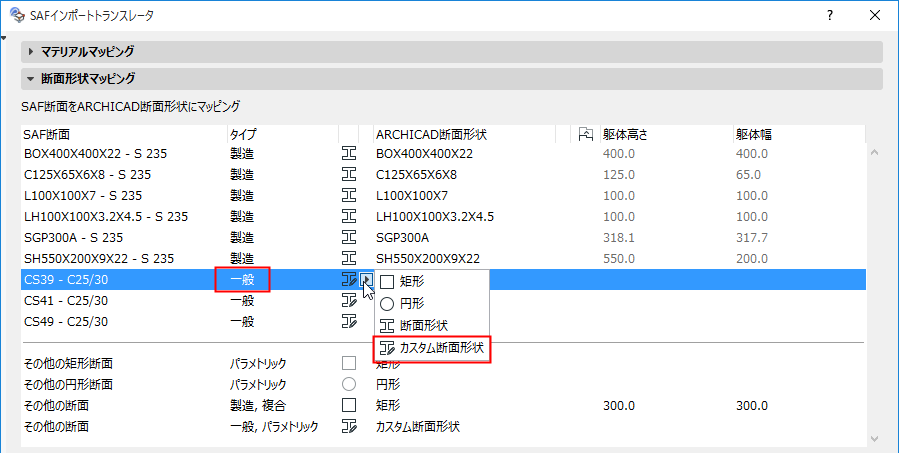Collapse the 断面形状マッピング section
Image resolution: width=899 pixels, height=453 pixels.
point(31,78)
